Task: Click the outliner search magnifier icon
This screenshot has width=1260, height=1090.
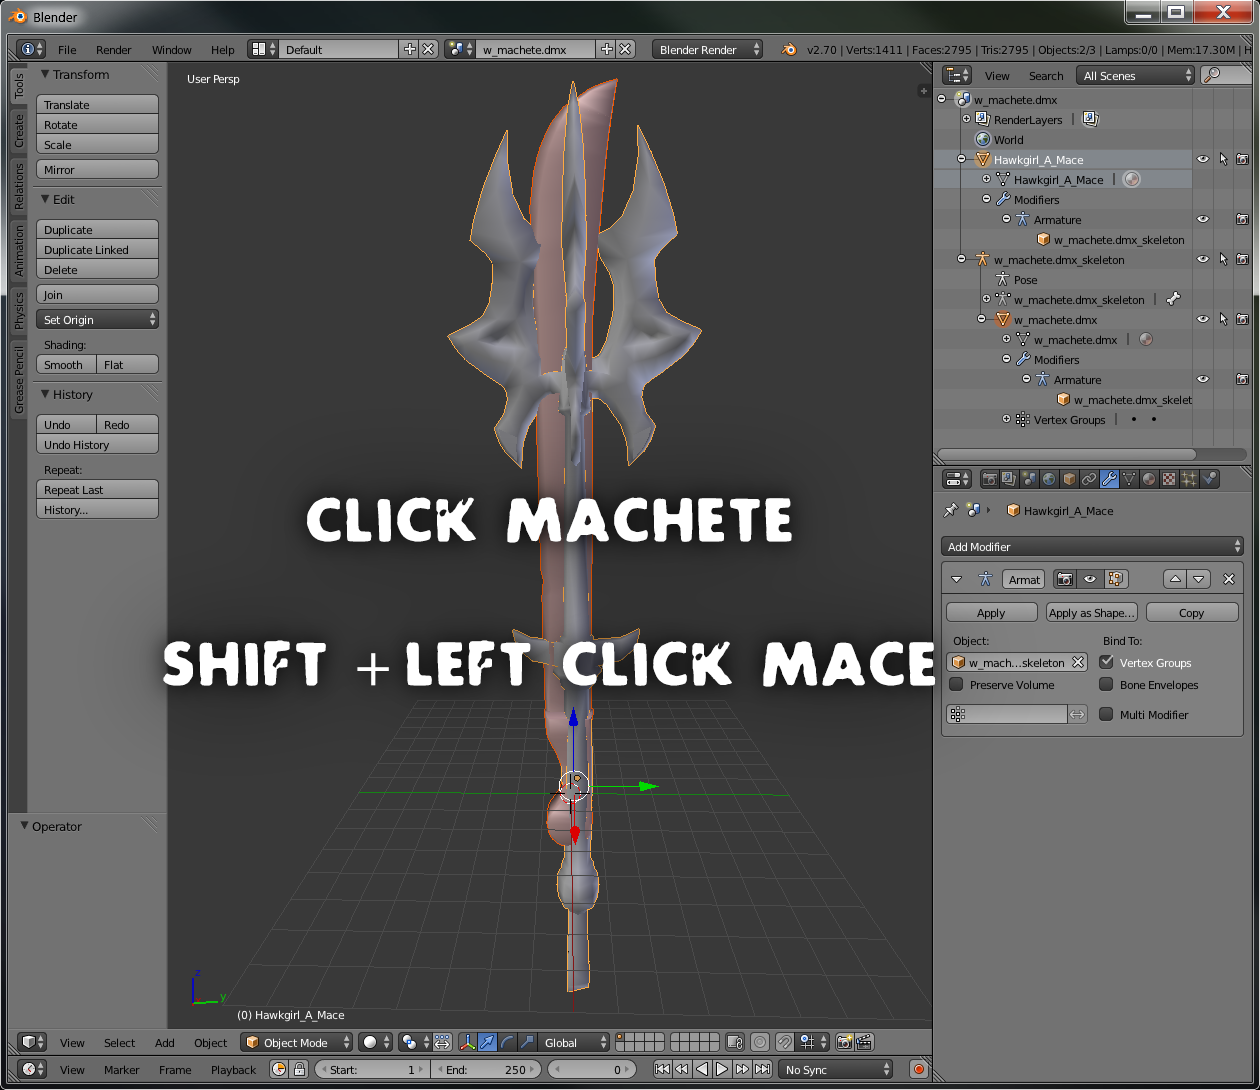Action: [x=1212, y=75]
